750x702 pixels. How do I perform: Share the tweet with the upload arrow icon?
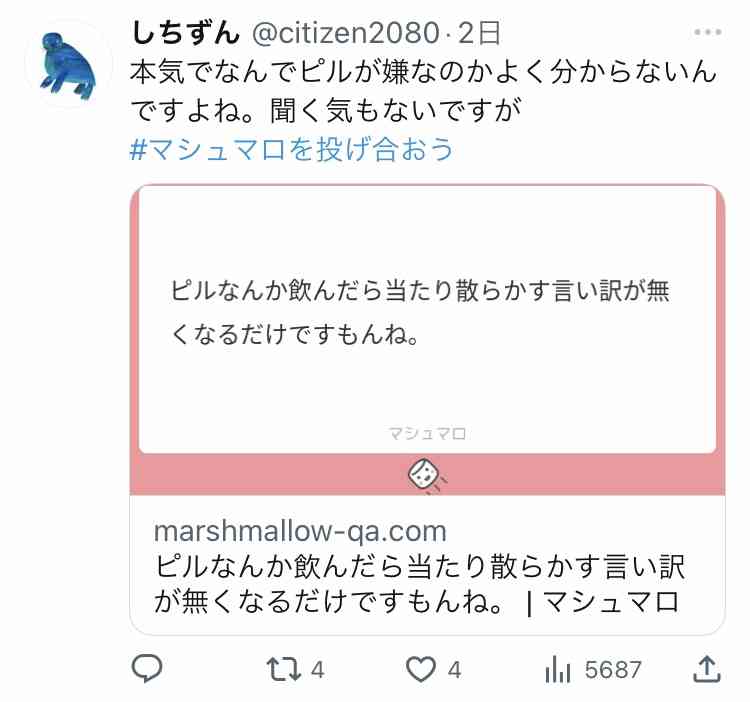click(707, 669)
